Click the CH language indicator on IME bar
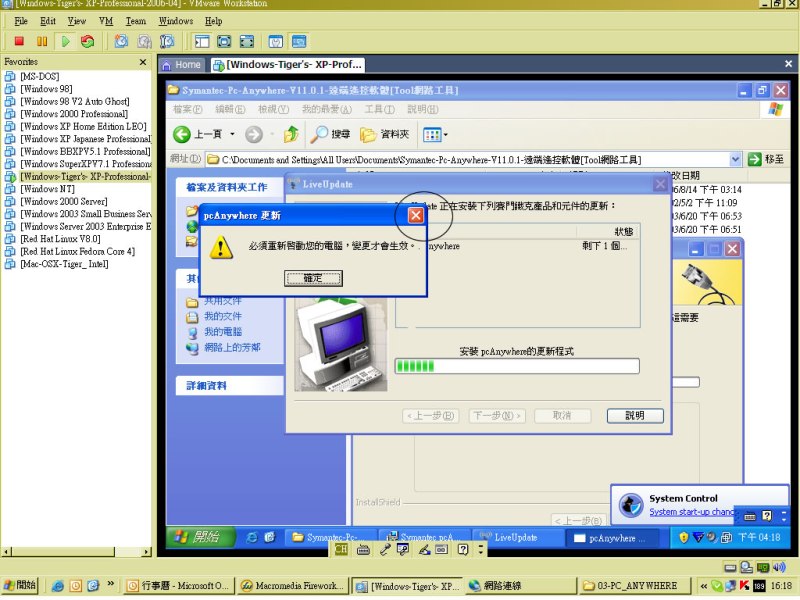The image size is (800, 600). (341, 549)
